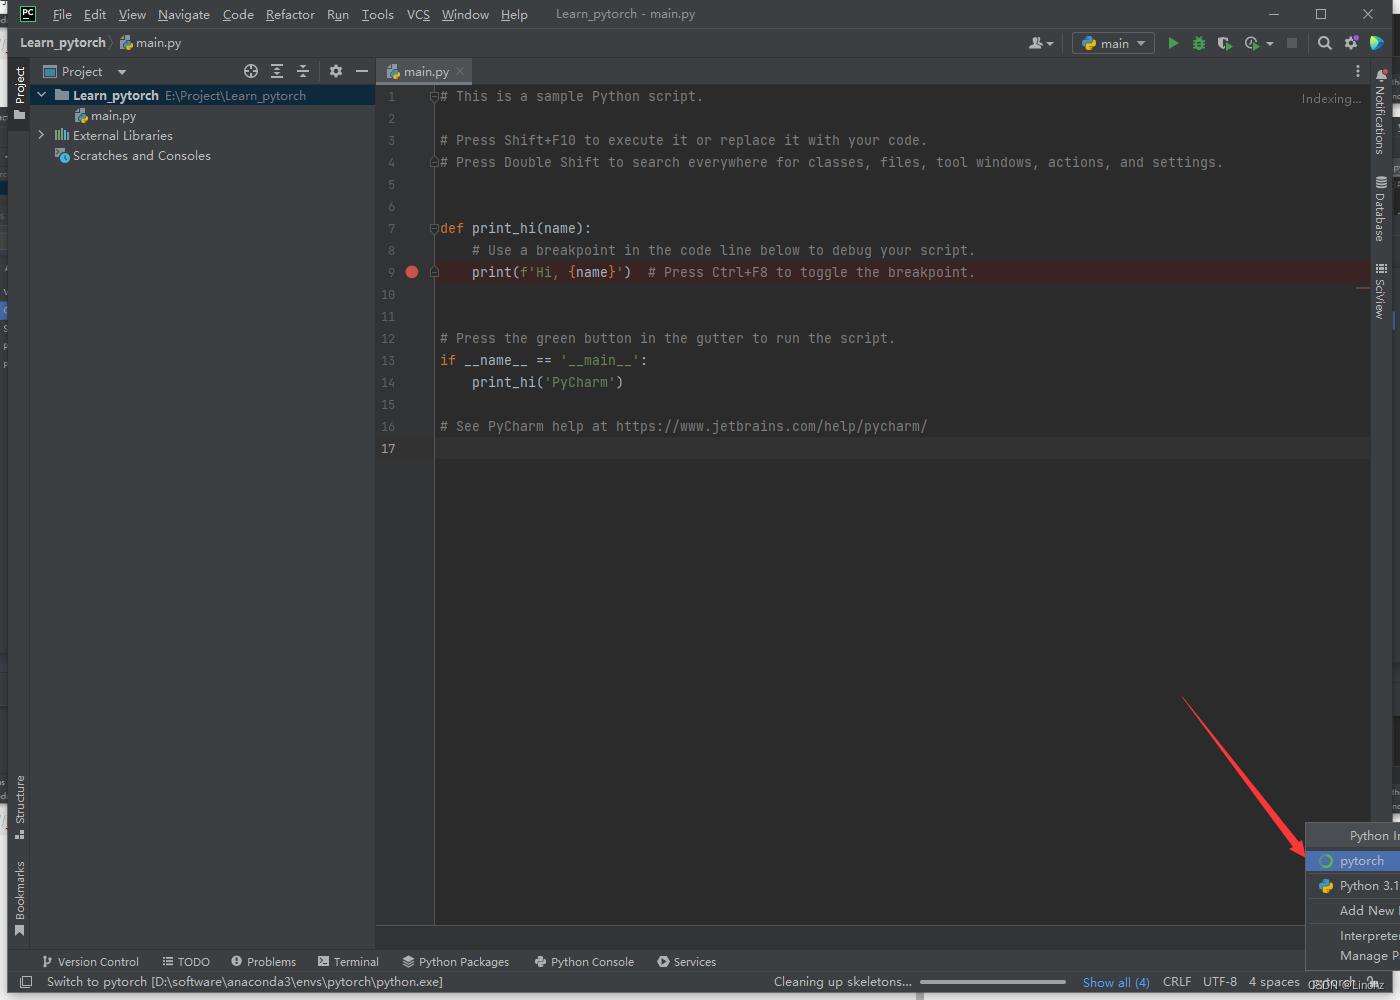Screen dimensions: 1400x1000
Task: Open the Refactor menu
Action: pos(290,14)
